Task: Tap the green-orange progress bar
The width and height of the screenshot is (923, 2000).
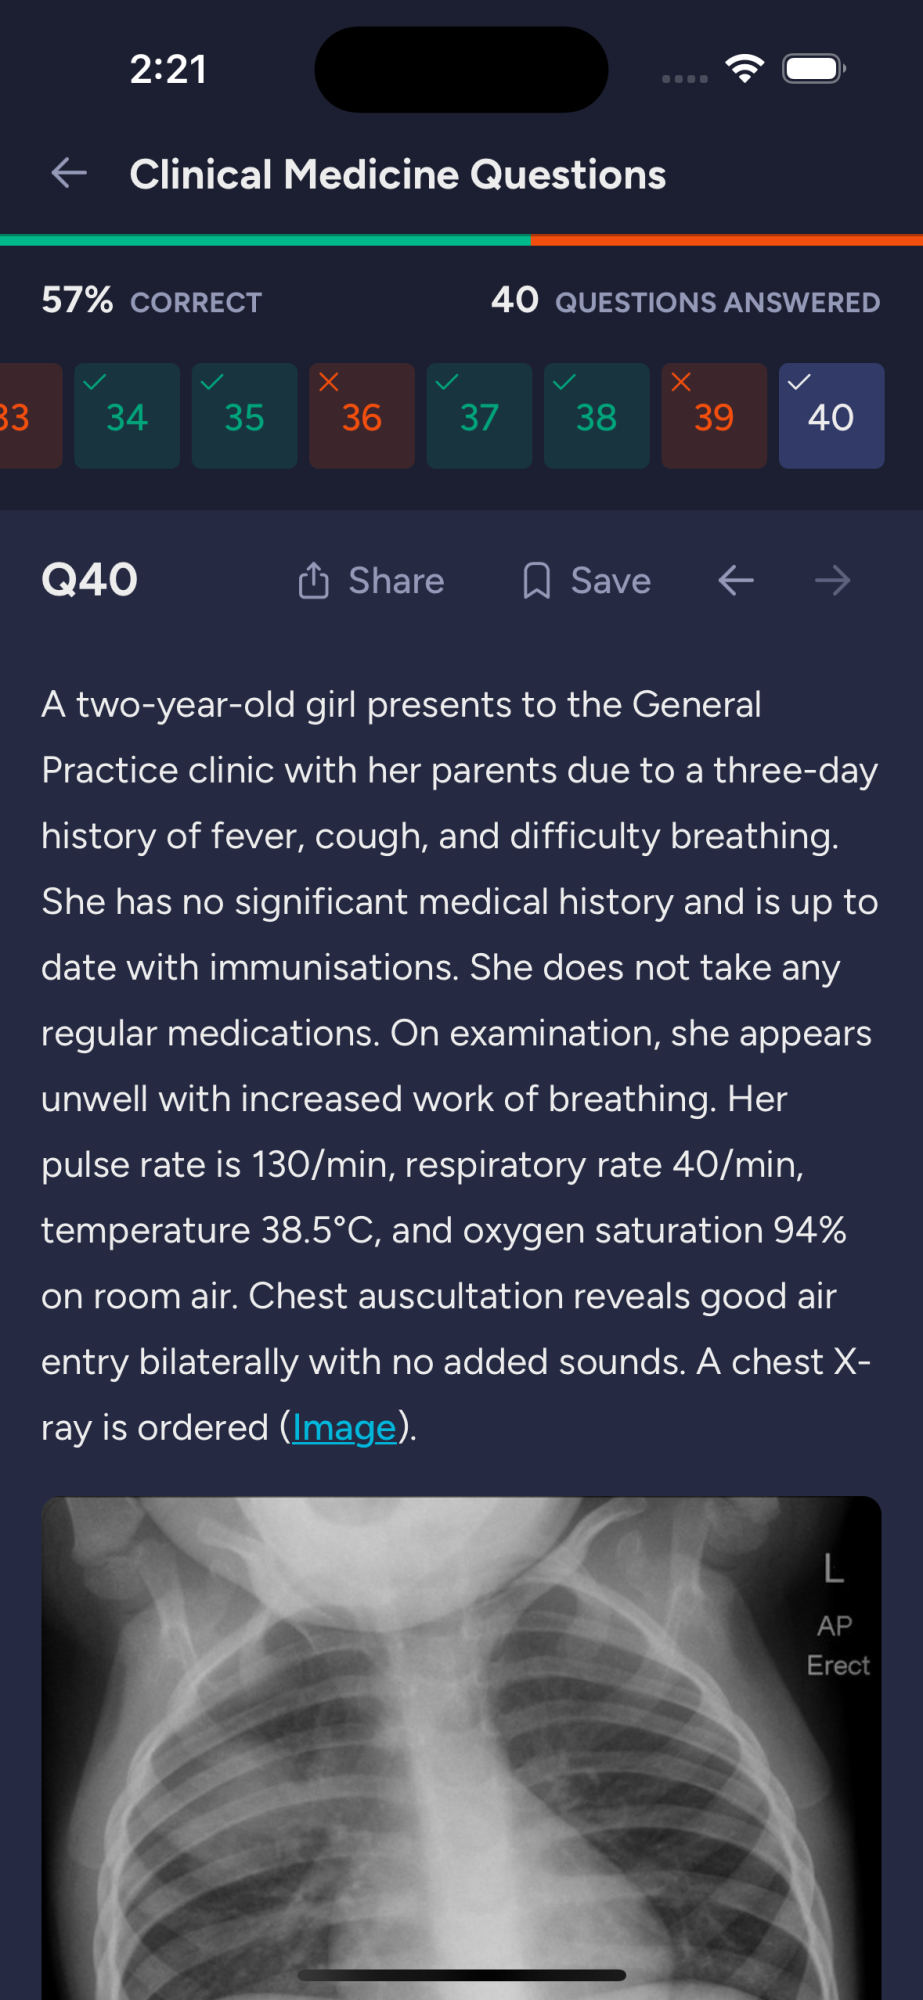Action: click(x=461, y=240)
